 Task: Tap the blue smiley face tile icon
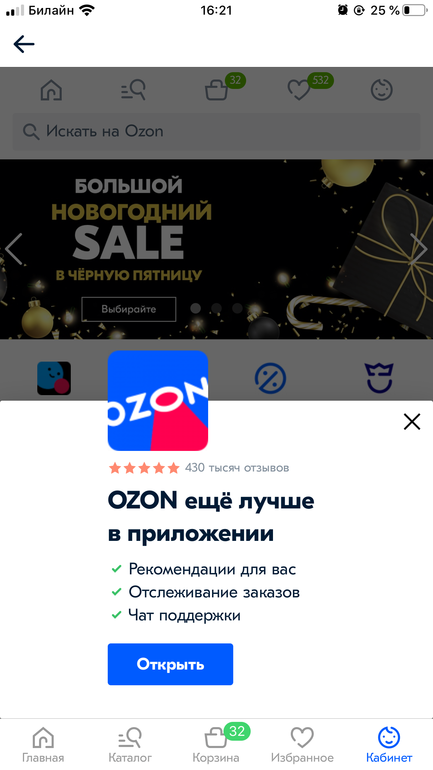(54, 378)
